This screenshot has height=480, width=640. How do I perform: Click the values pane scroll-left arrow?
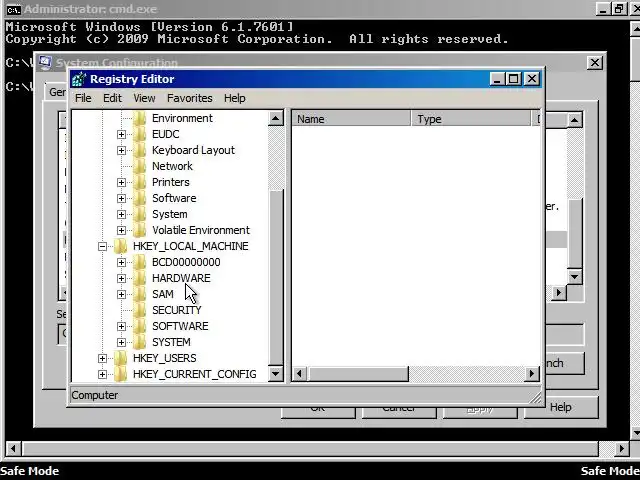[x=300, y=374]
